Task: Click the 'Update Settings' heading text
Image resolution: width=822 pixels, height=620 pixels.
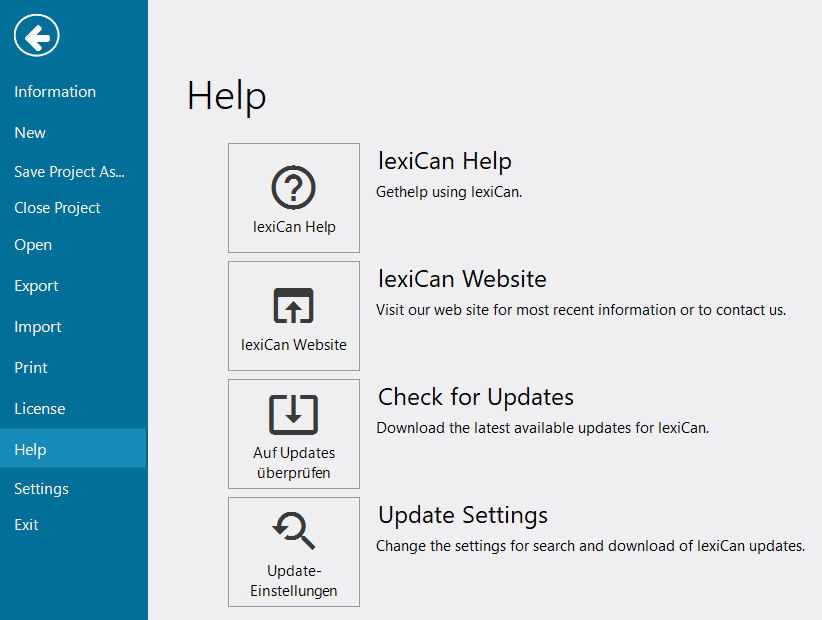Action: coord(462,515)
